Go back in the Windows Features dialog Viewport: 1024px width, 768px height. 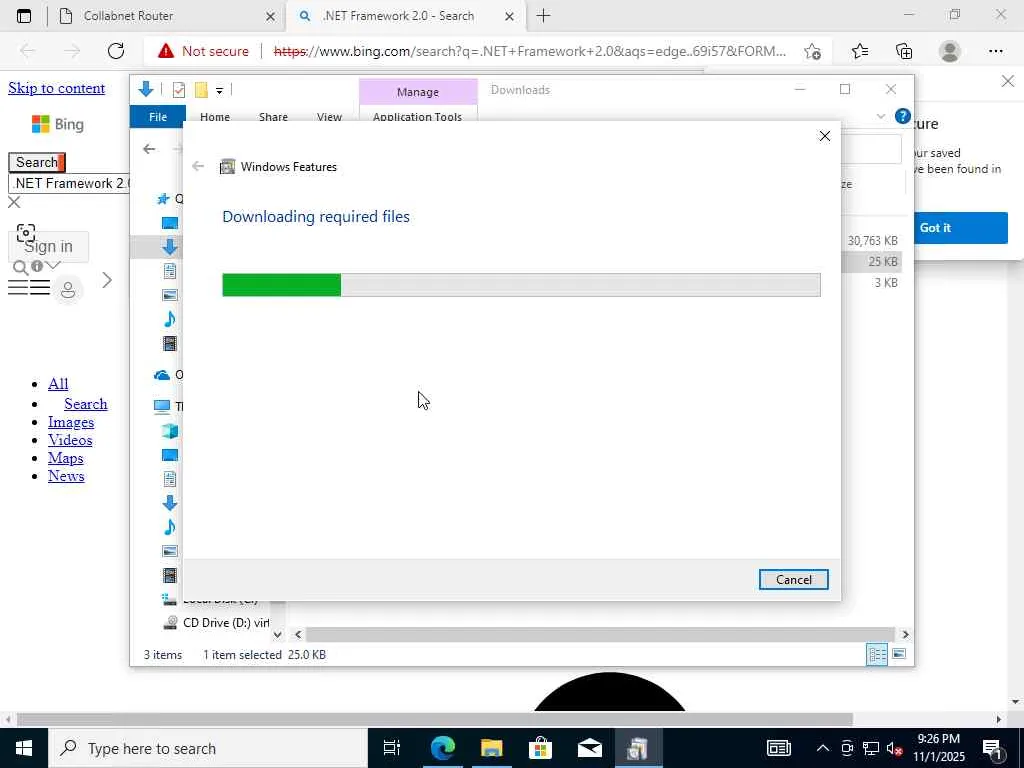click(198, 167)
